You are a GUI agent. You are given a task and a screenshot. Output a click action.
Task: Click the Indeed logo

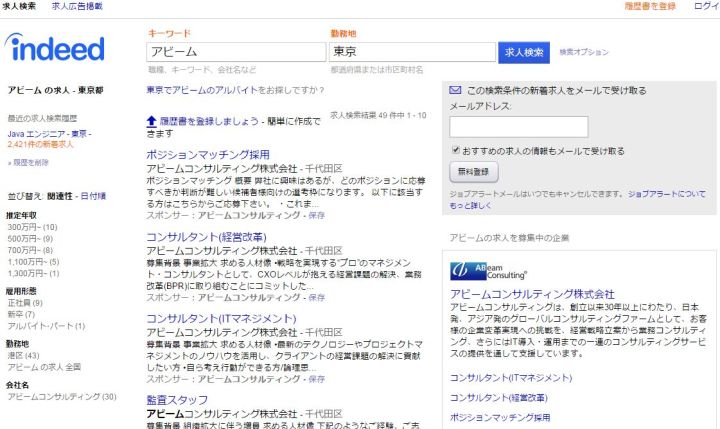tap(55, 47)
